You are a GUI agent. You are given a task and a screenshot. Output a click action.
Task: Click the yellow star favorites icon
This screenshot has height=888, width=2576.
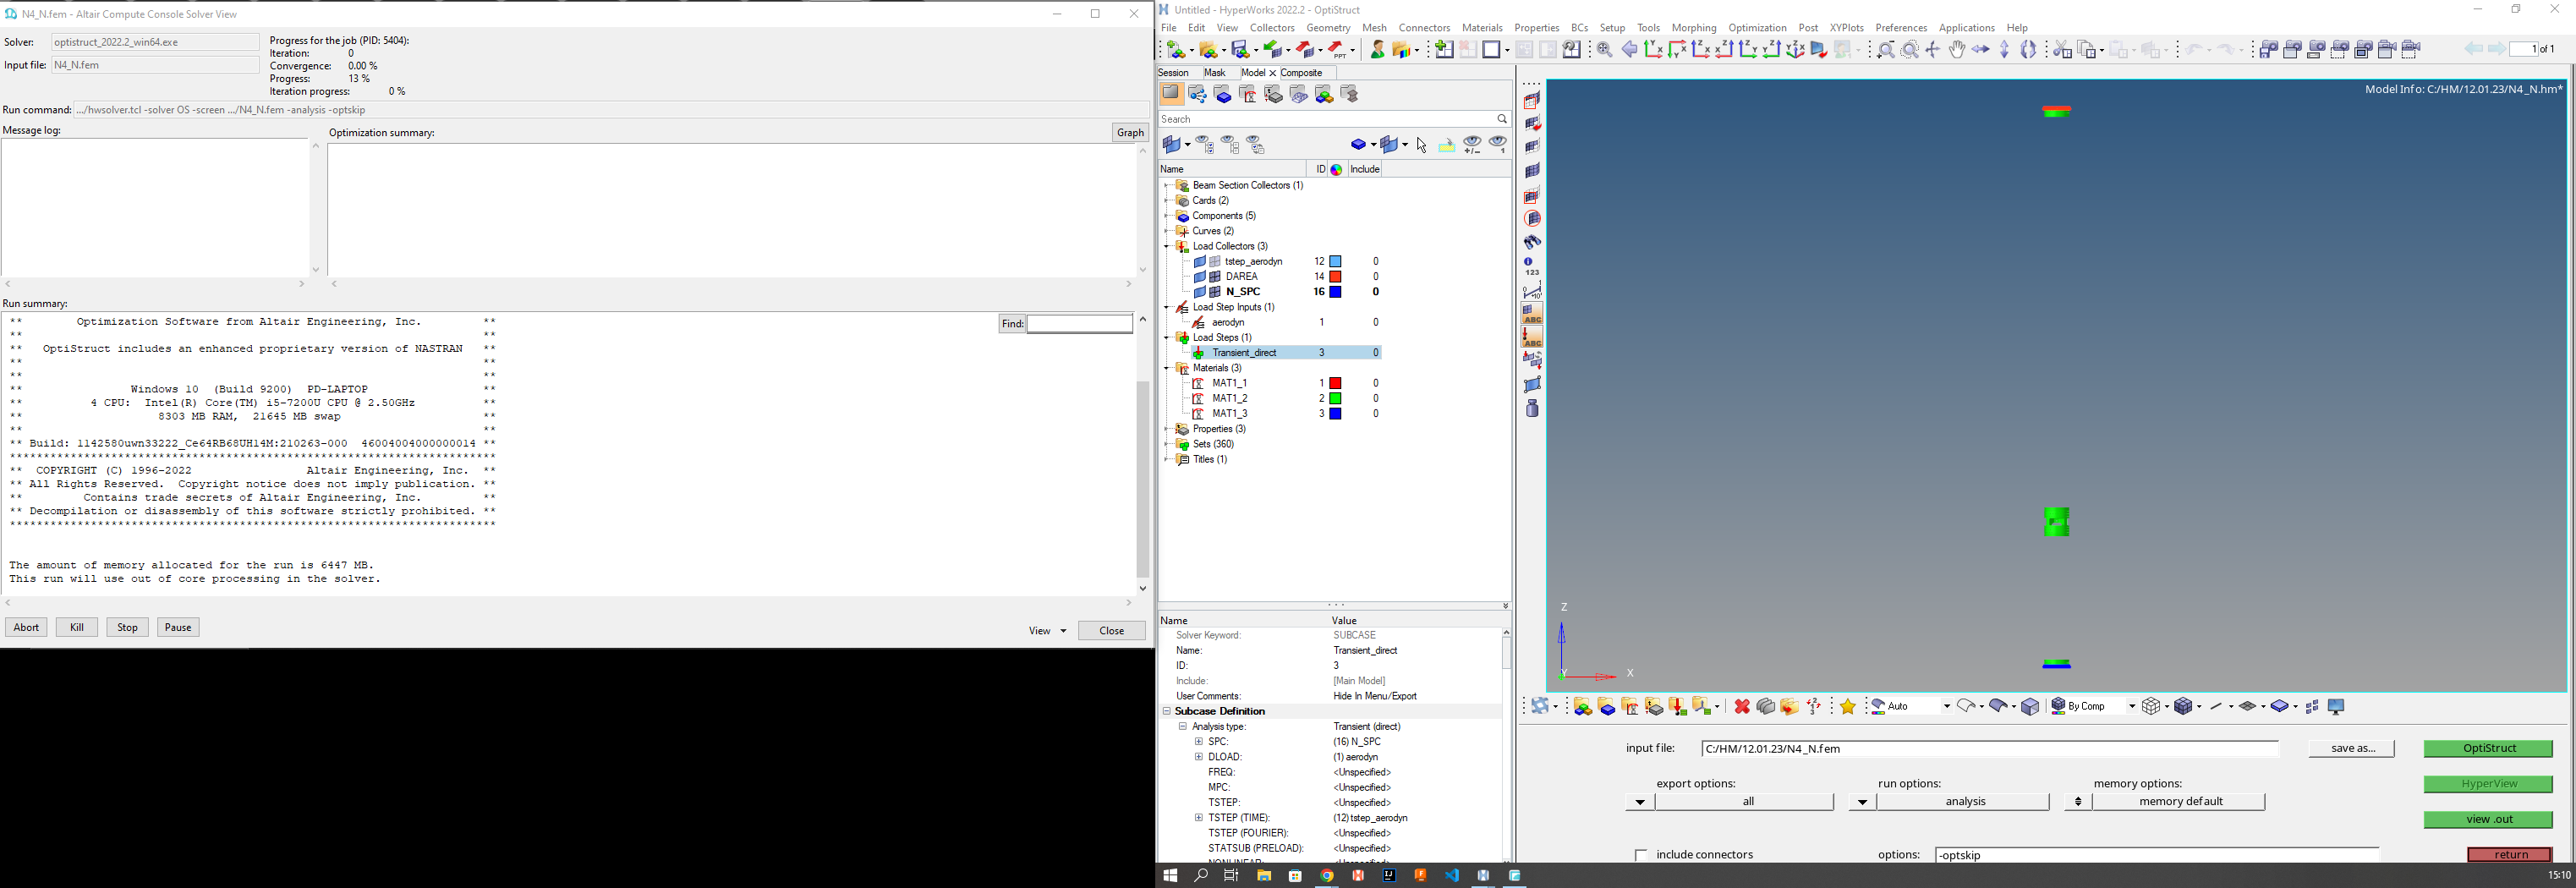1847,707
